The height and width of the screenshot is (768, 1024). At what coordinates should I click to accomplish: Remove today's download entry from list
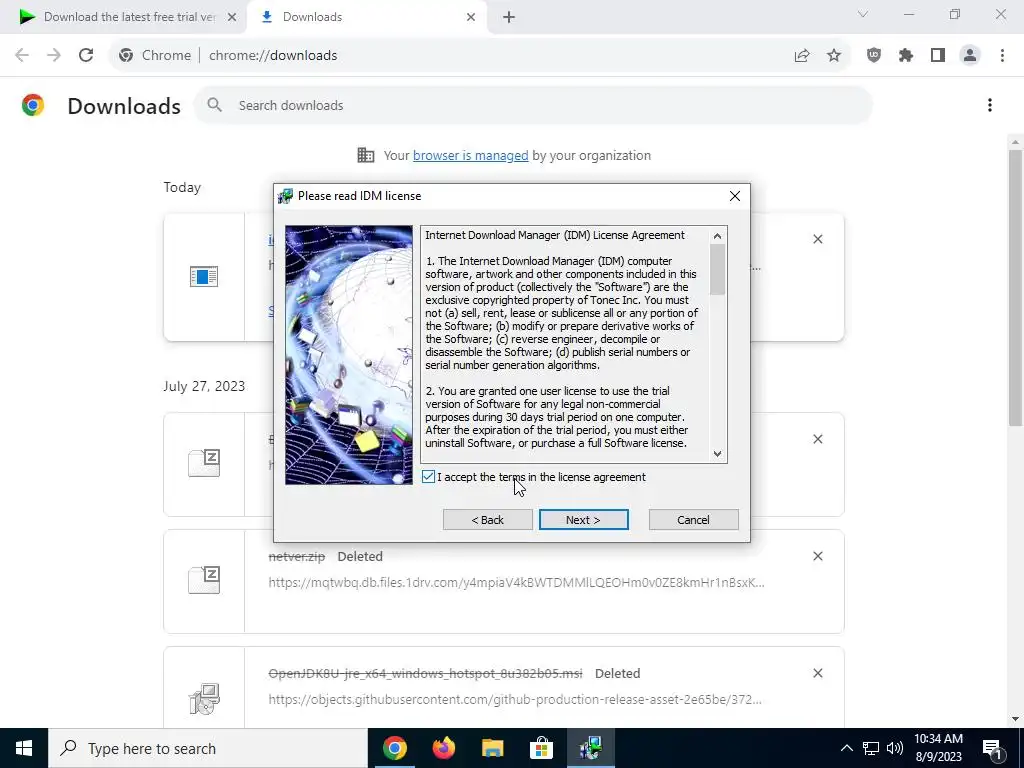[x=818, y=239]
